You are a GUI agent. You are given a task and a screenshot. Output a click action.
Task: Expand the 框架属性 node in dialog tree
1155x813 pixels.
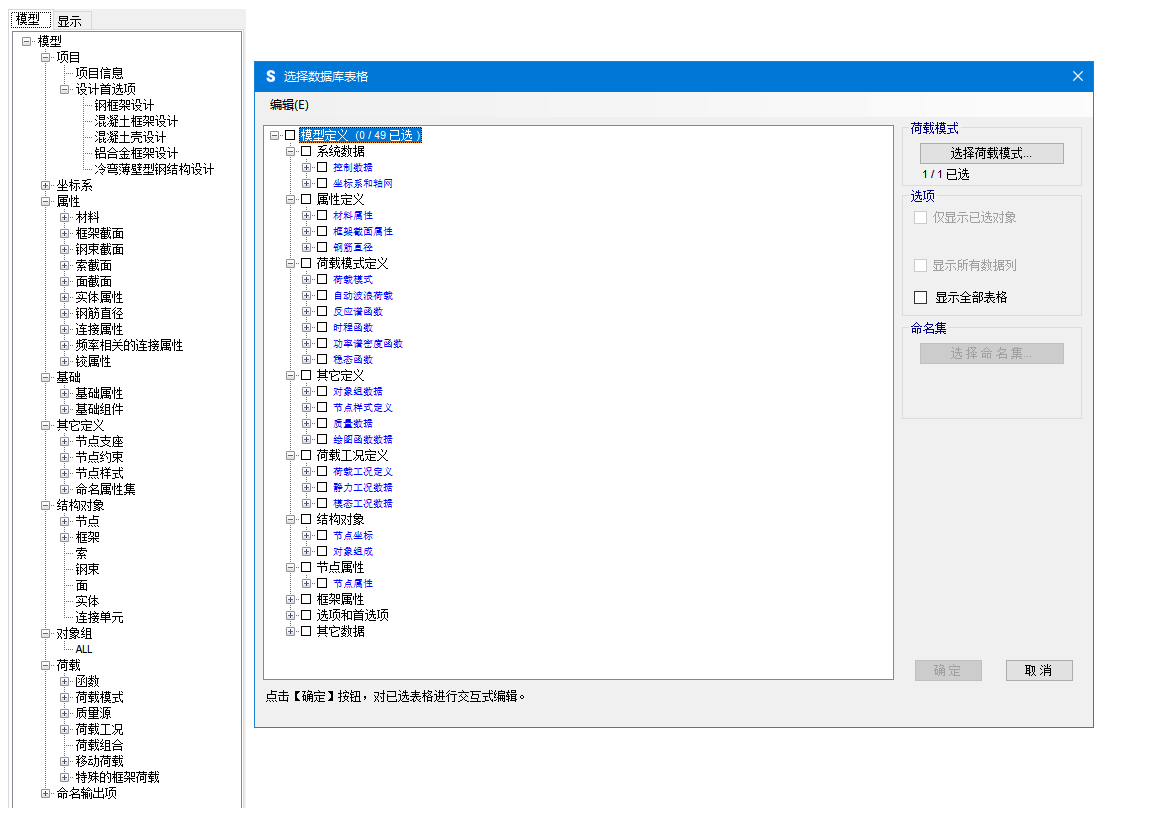tap(291, 599)
